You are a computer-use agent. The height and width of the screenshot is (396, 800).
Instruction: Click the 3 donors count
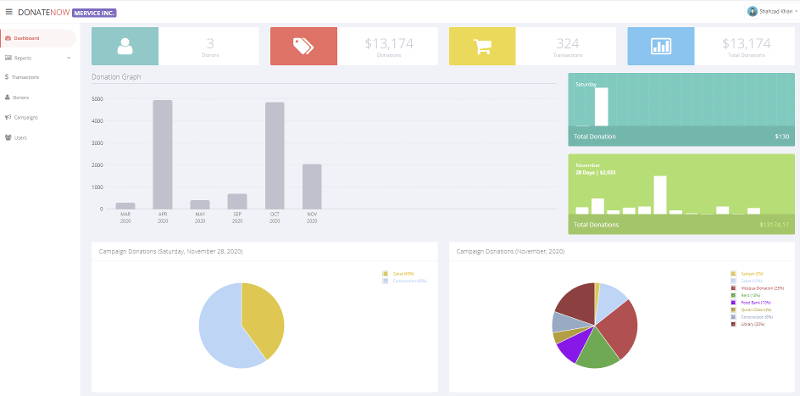pos(210,44)
